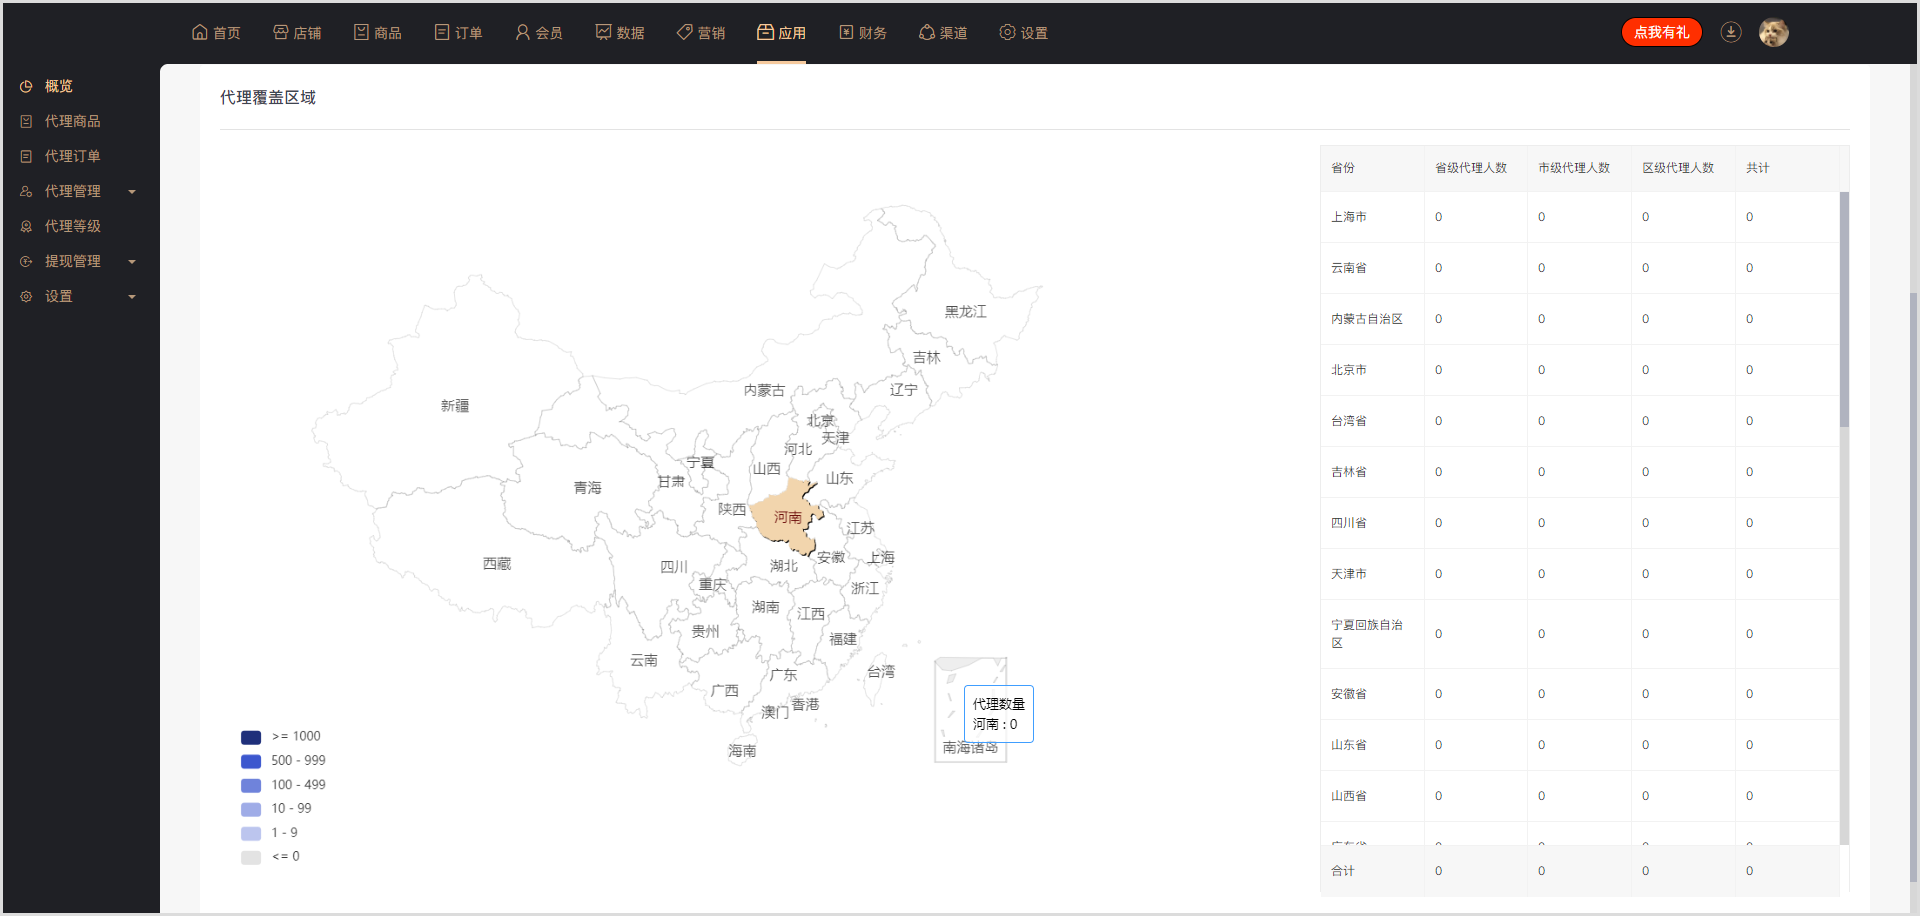Click the 10 - 99 legend color swatch

tap(251, 809)
